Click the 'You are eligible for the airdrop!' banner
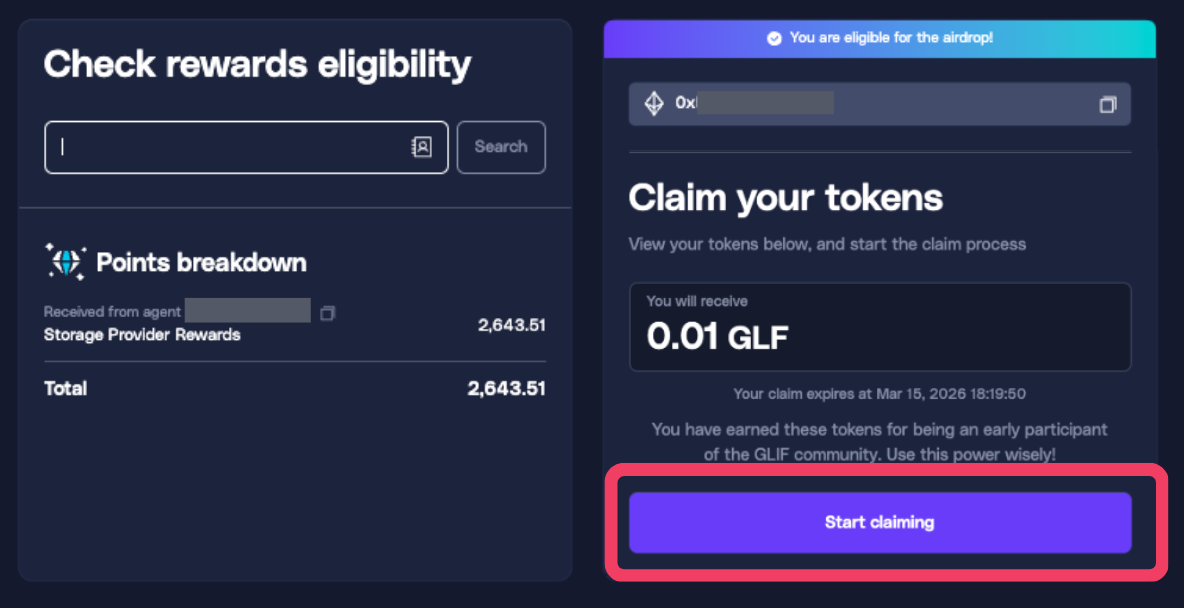 [880, 37]
